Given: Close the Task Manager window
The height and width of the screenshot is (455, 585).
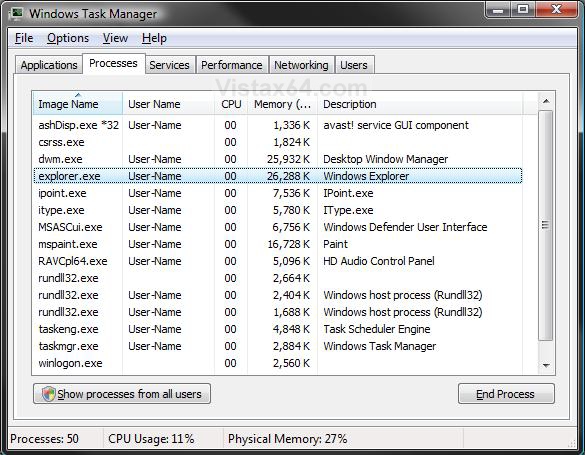Looking at the screenshot, I should (557, 9).
